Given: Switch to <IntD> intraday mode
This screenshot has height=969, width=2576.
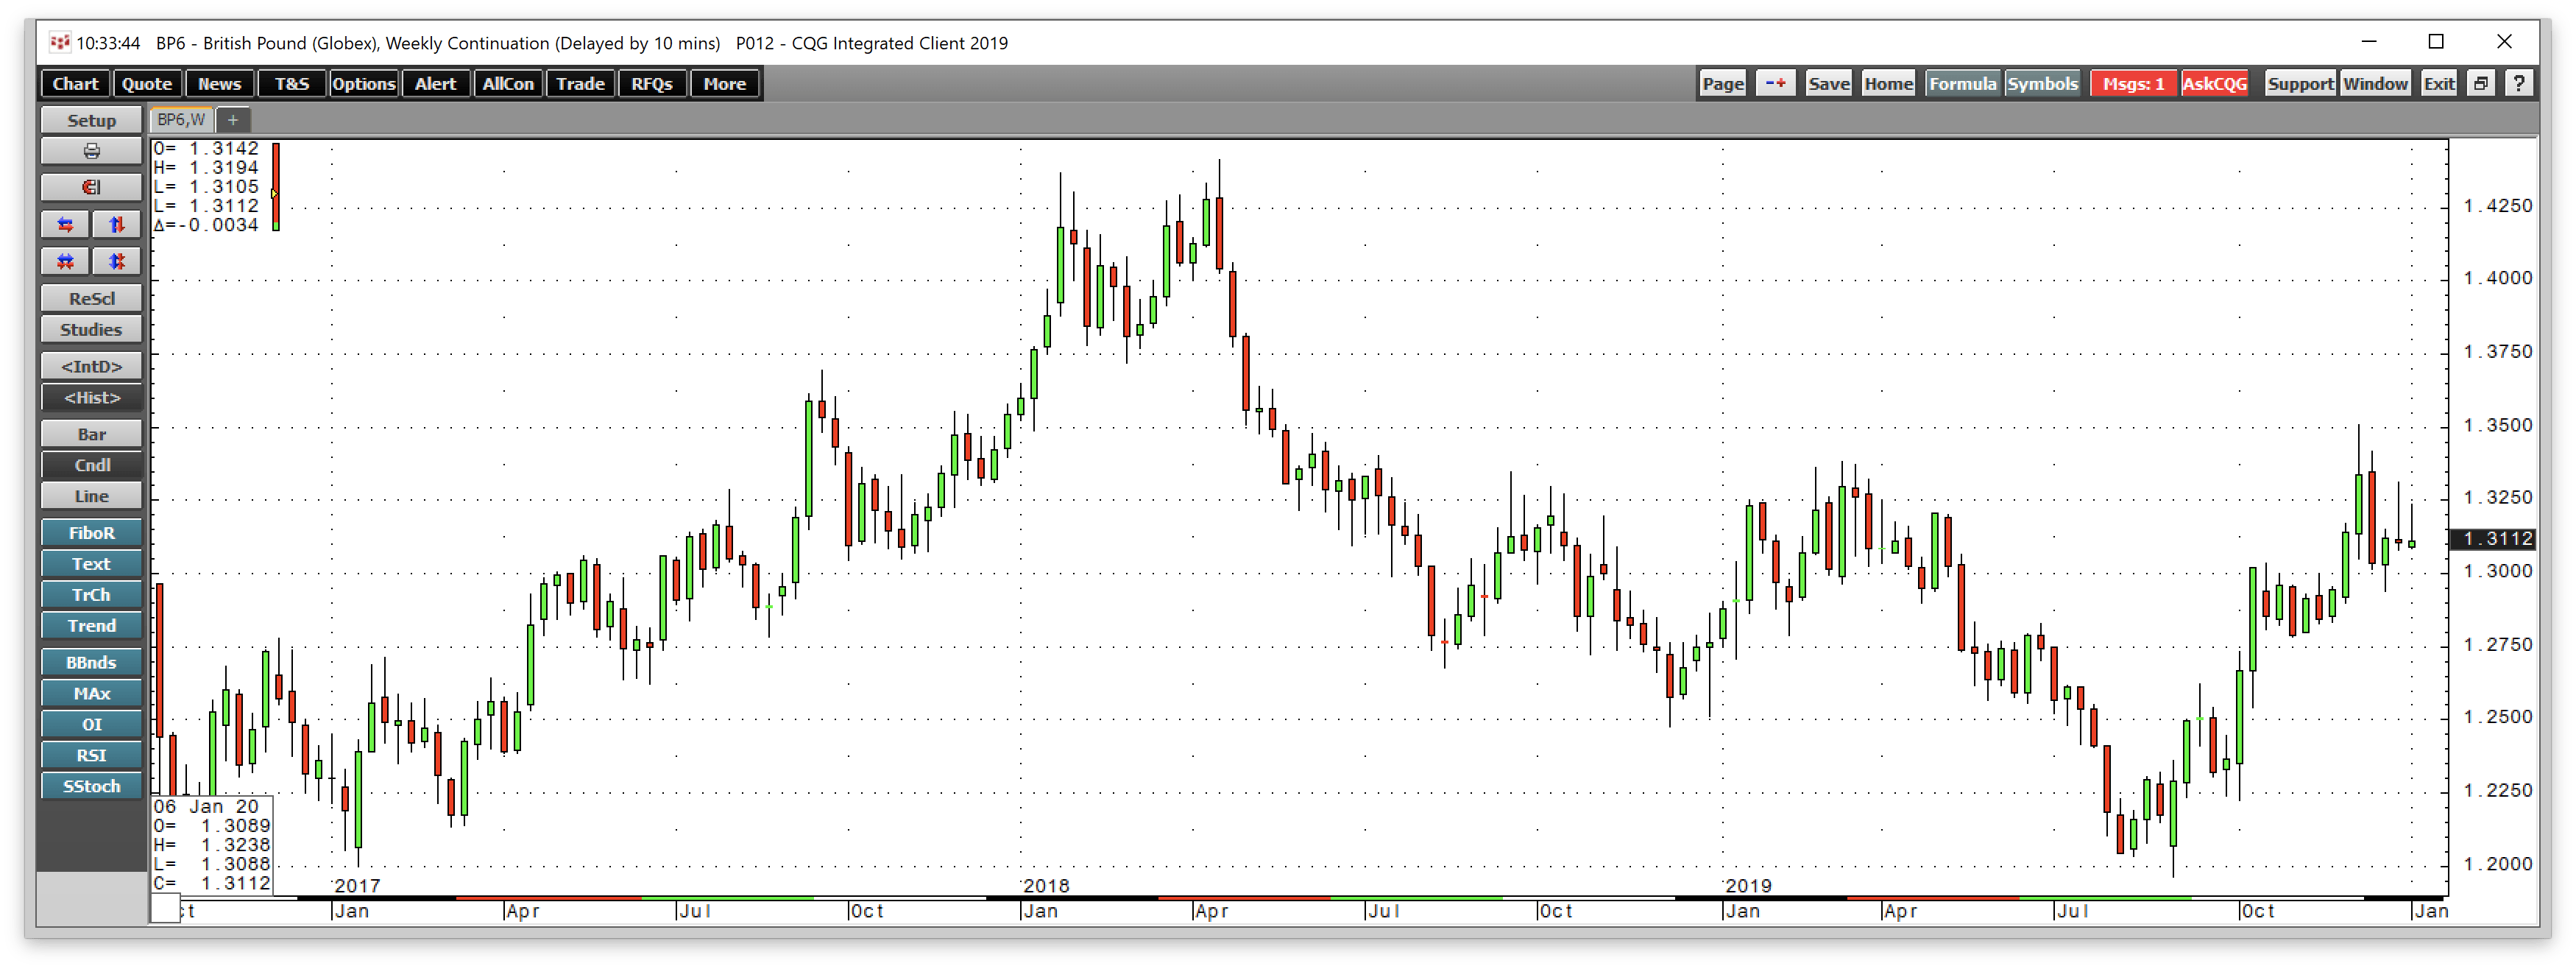Looking at the screenshot, I should point(91,366).
